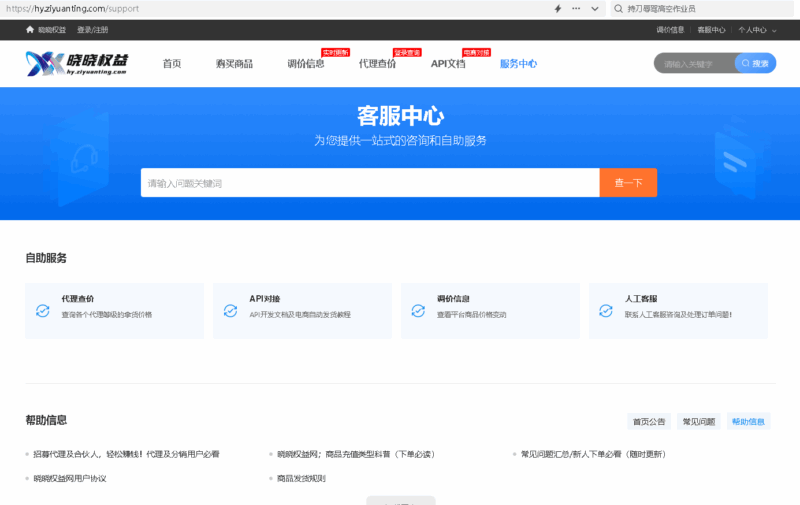The height and width of the screenshot is (505, 800).
Task: Click the home icon in top bar
Action: coord(30,30)
